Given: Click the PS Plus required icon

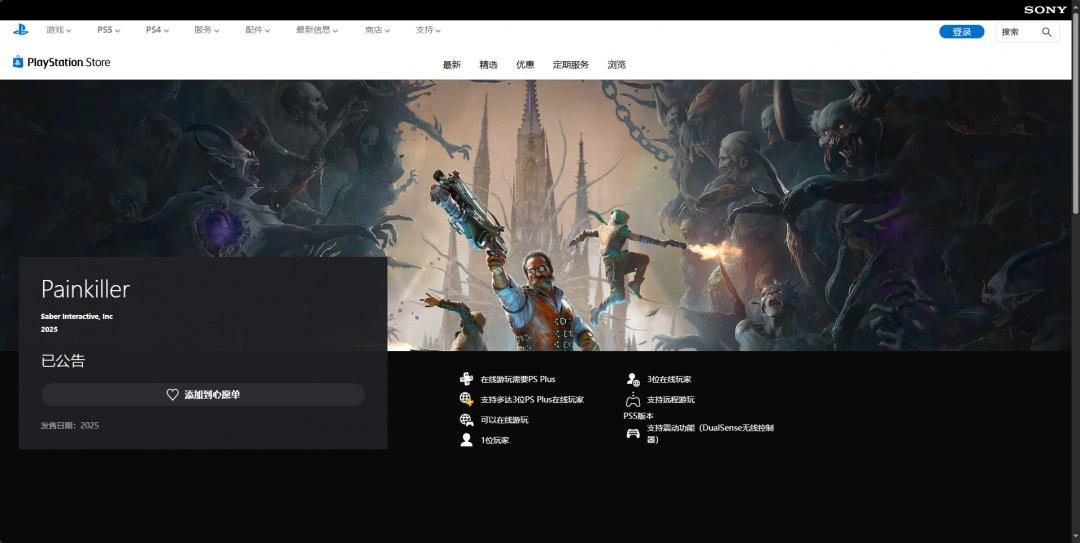Looking at the screenshot, I should point(466,379).
